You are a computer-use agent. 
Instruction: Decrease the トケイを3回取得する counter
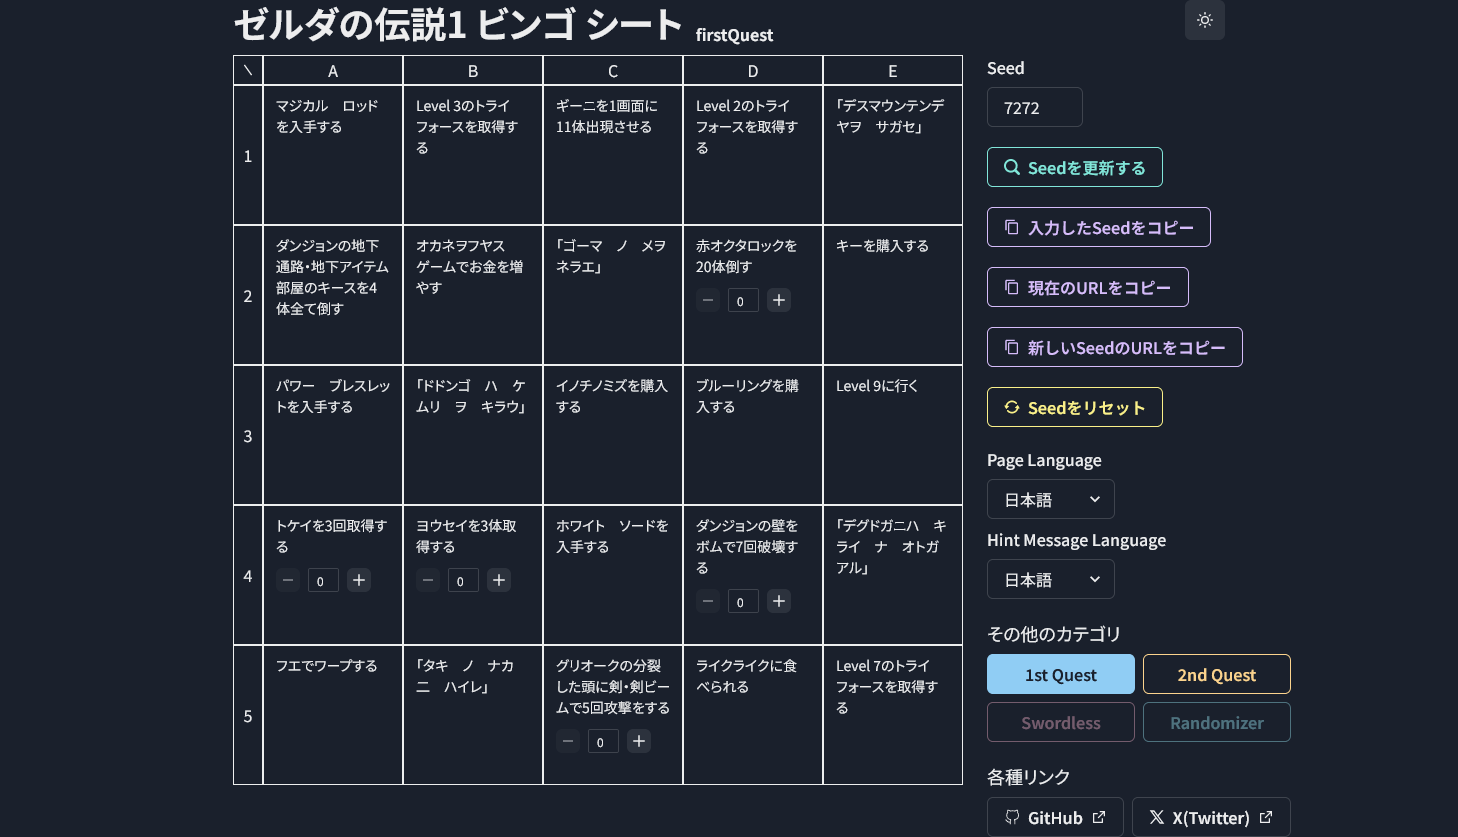point(288,580)
